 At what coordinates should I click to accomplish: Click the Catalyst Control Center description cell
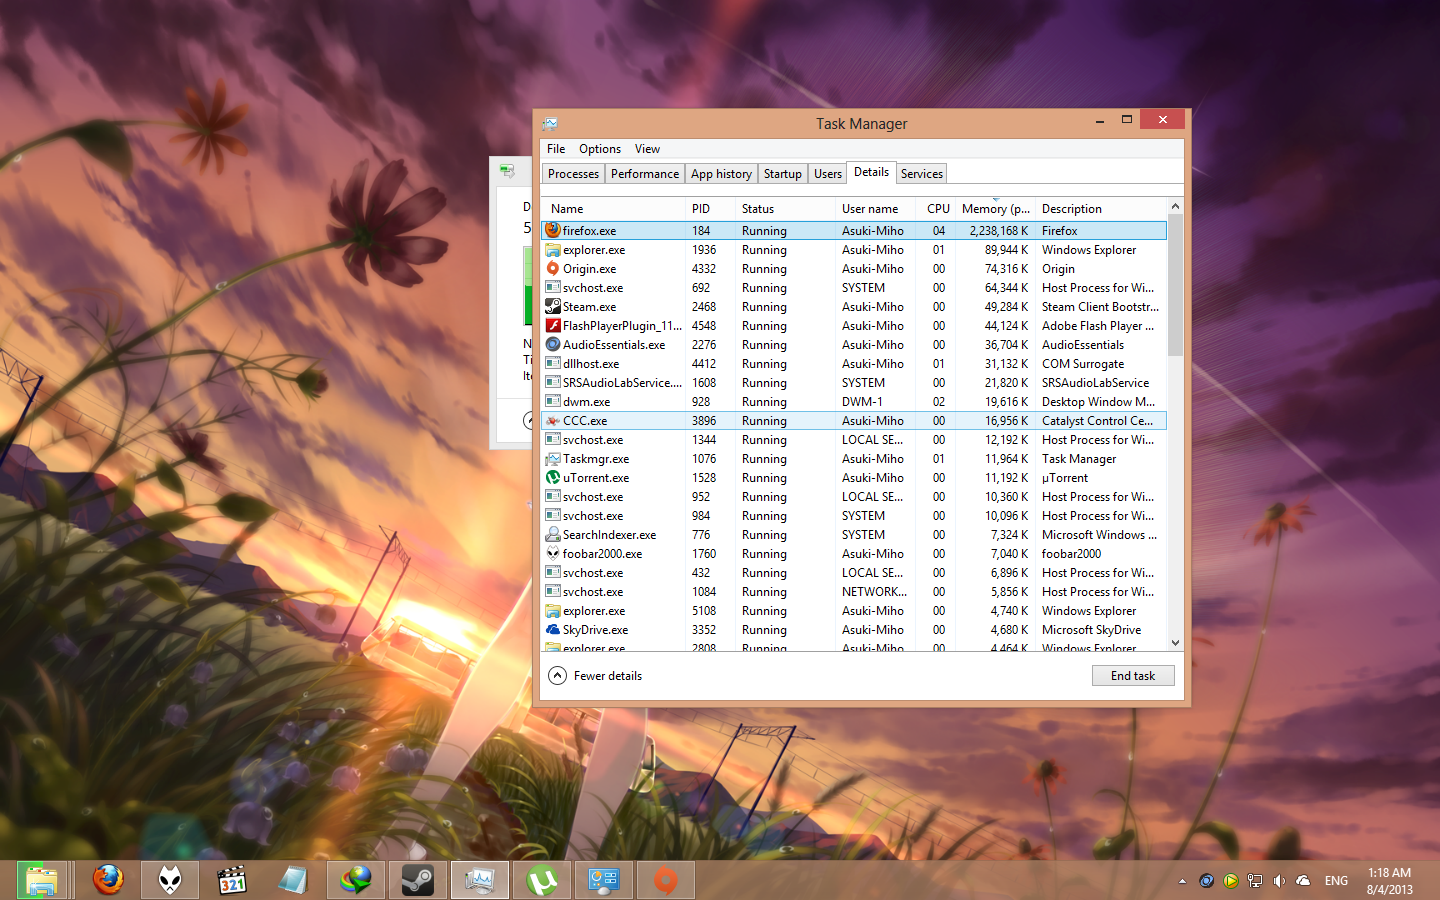(1097, 421)
